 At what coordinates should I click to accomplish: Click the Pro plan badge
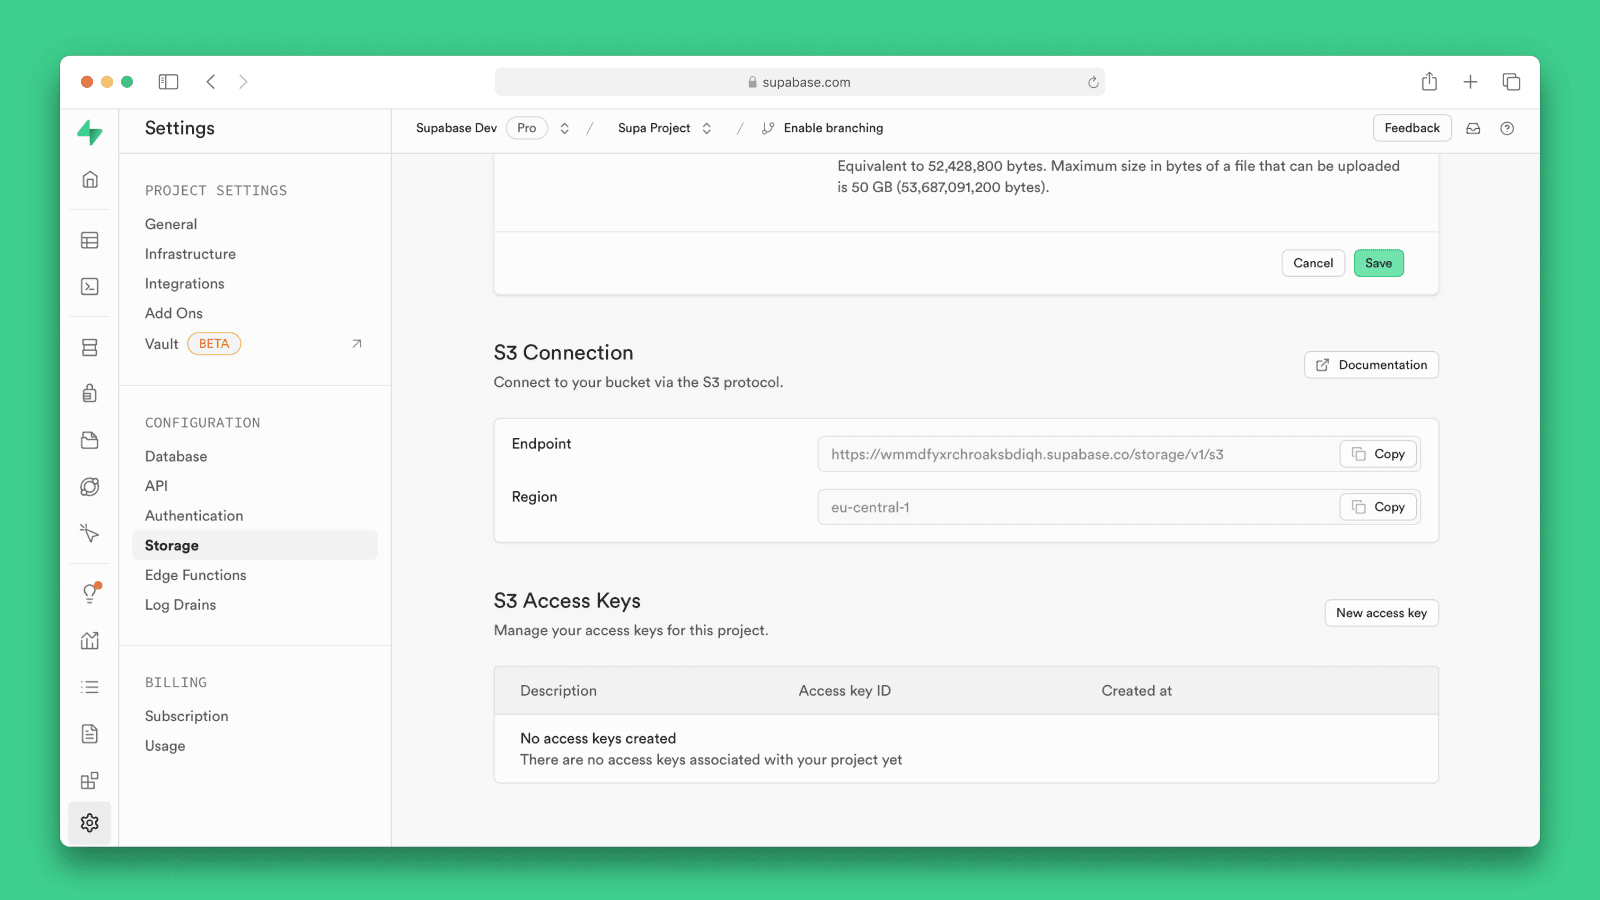coord(527,128)
